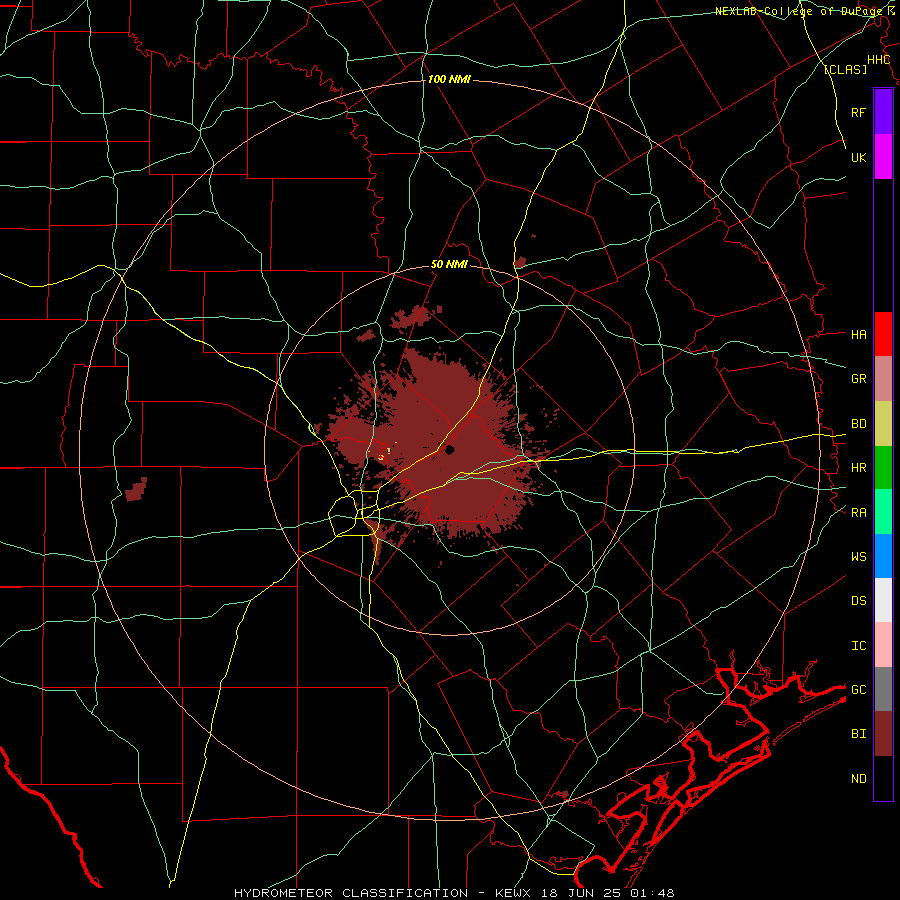Click the 50 NMI range ring label
This screenshot has height=900, width=900.
click(449, 264)
